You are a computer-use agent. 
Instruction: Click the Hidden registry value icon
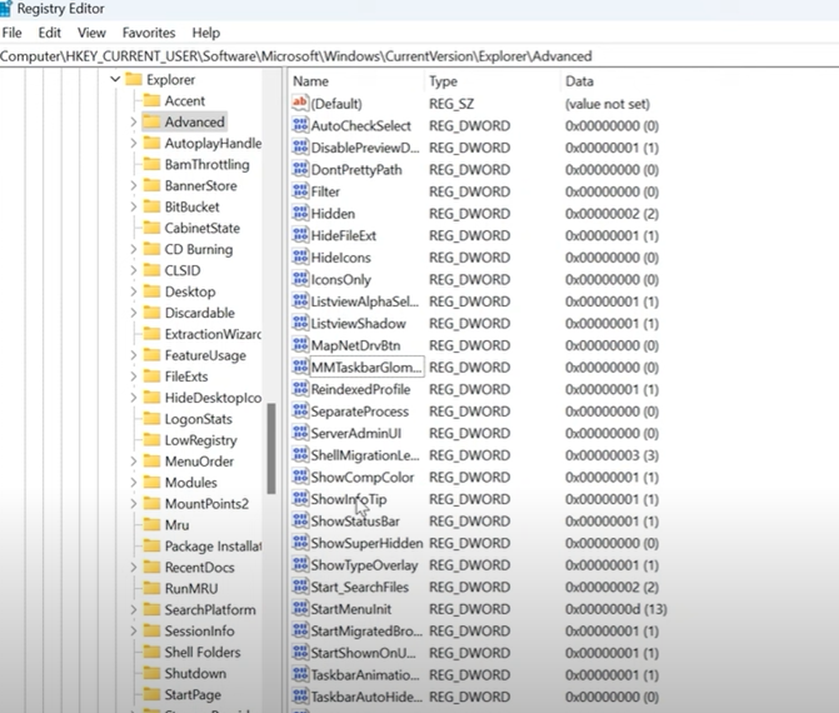(x=300, y=213)
